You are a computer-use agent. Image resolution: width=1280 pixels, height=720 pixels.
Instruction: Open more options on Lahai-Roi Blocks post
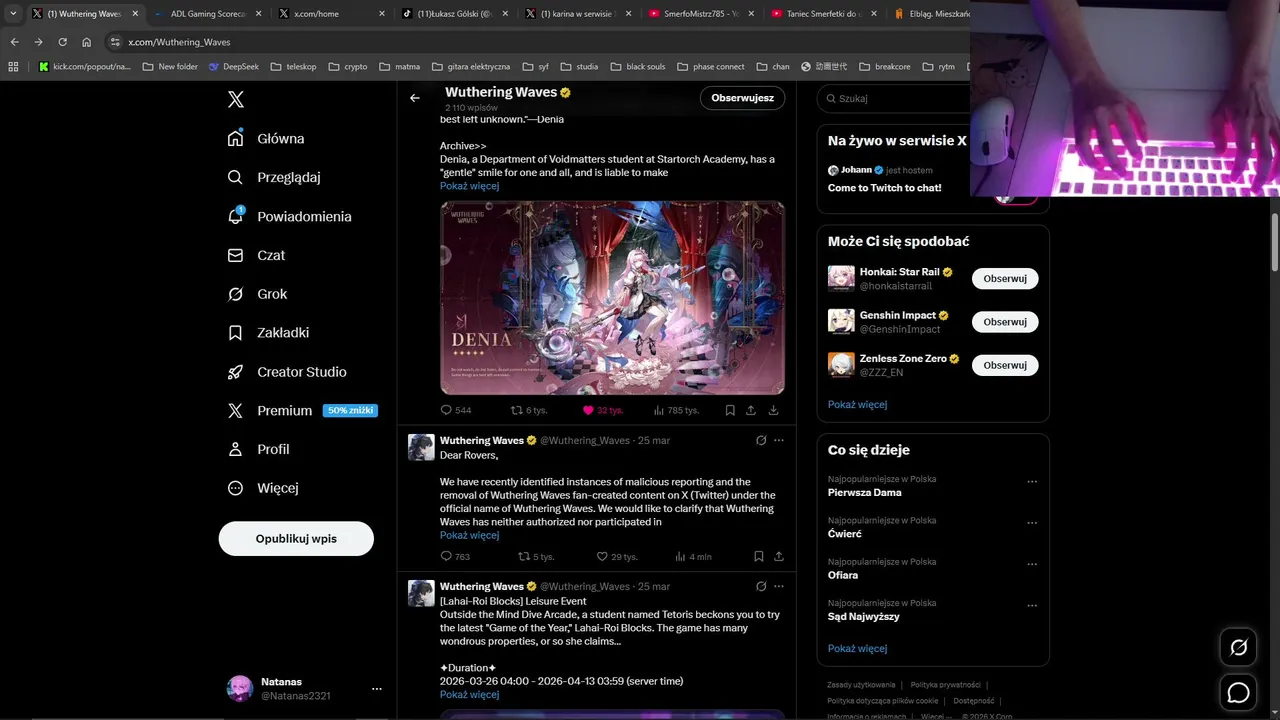779,586
